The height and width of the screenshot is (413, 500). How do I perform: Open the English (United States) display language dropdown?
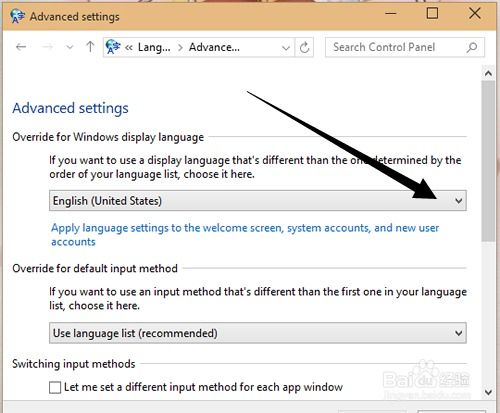[x=258, y=201]
